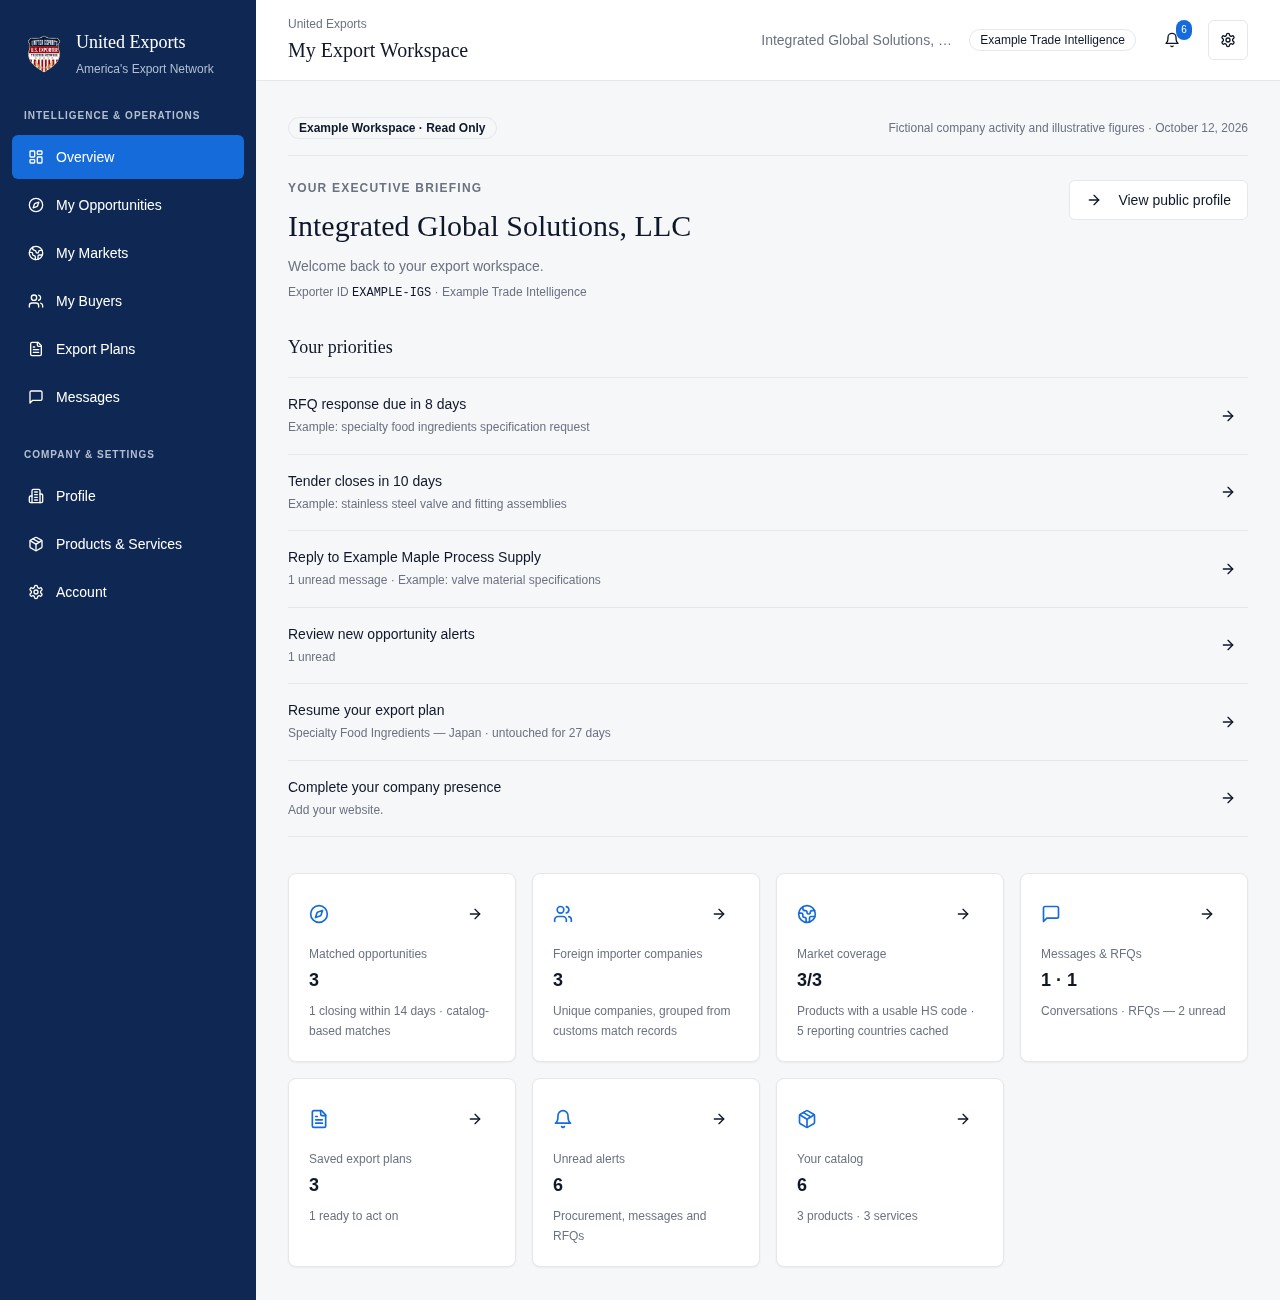Image resolution: width=1280 pixels, height=1300 pixels.
Task: Click arrow on Your catalog card
Action: (x=963, y=1119)
